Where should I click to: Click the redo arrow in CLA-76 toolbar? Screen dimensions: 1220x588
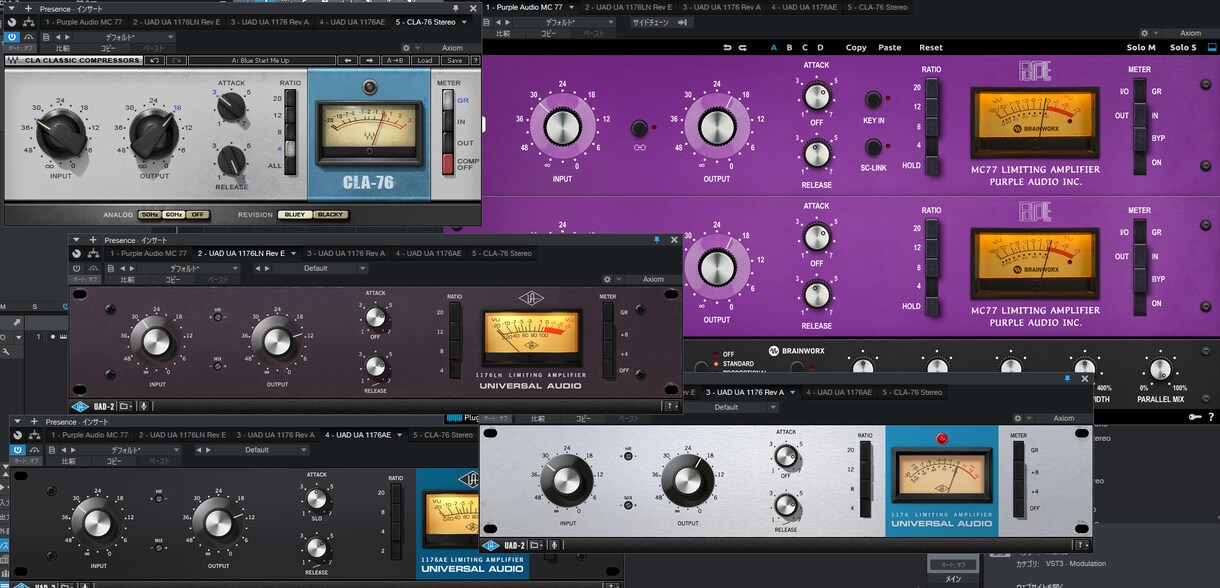(x=177, y=60)
